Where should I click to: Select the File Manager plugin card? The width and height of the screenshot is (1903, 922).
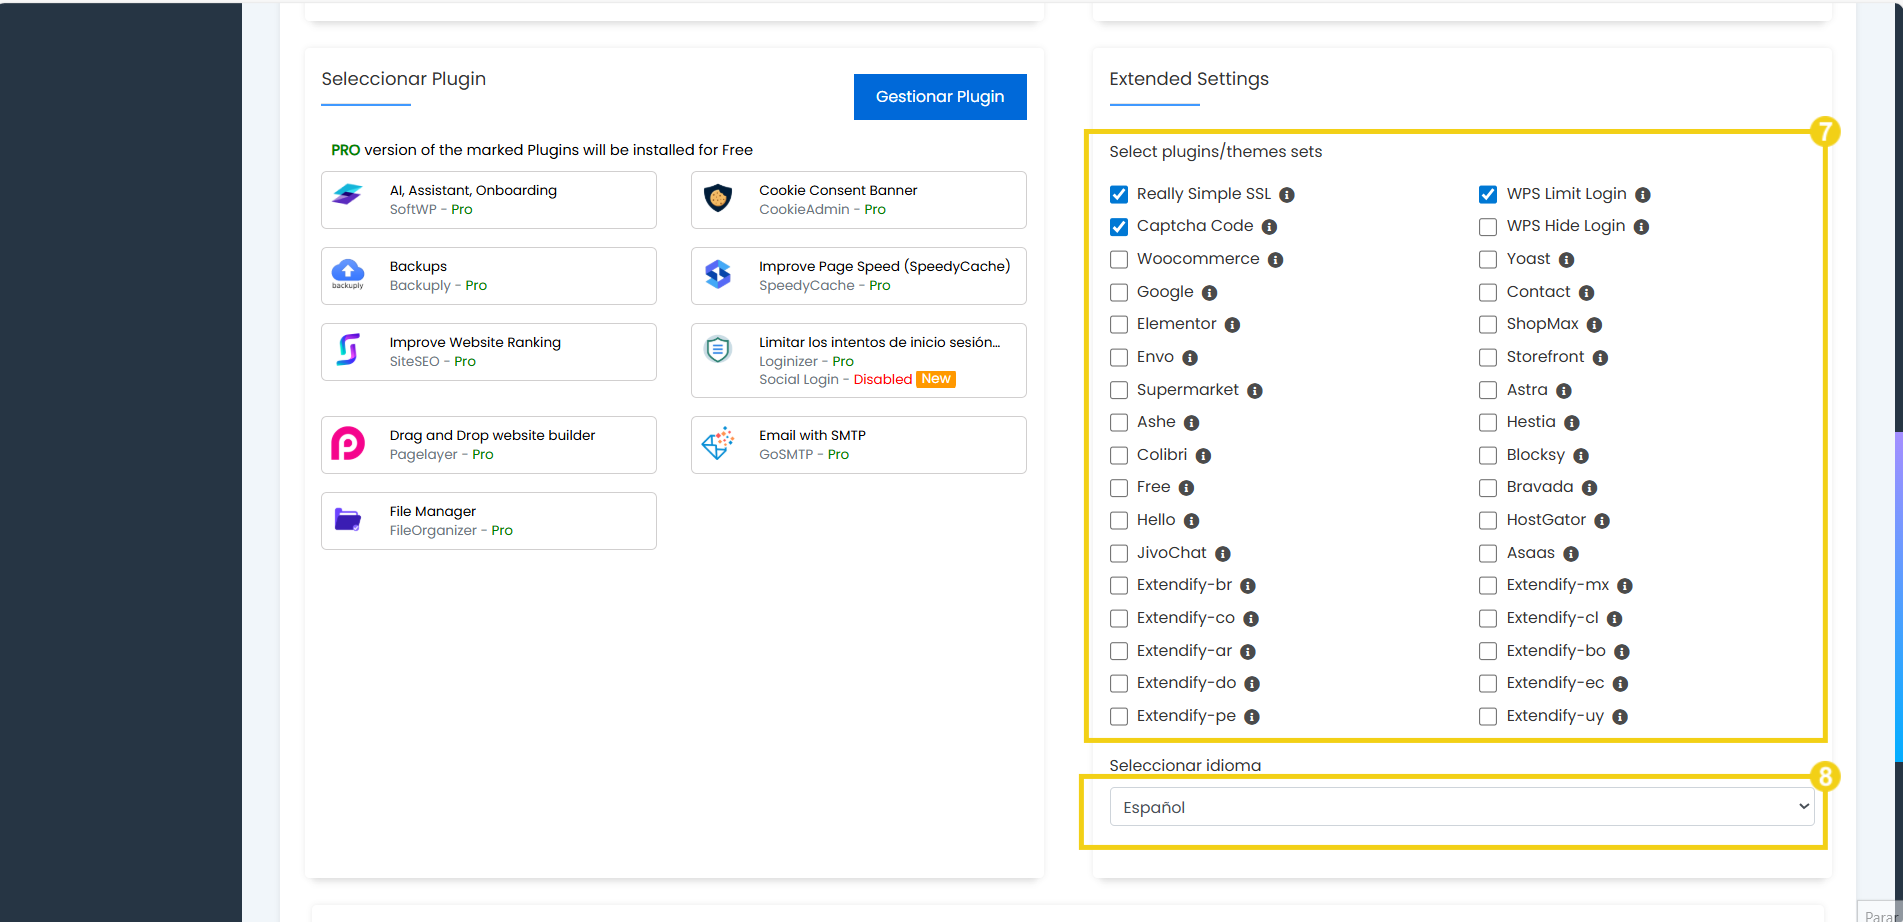click(489, 521)
